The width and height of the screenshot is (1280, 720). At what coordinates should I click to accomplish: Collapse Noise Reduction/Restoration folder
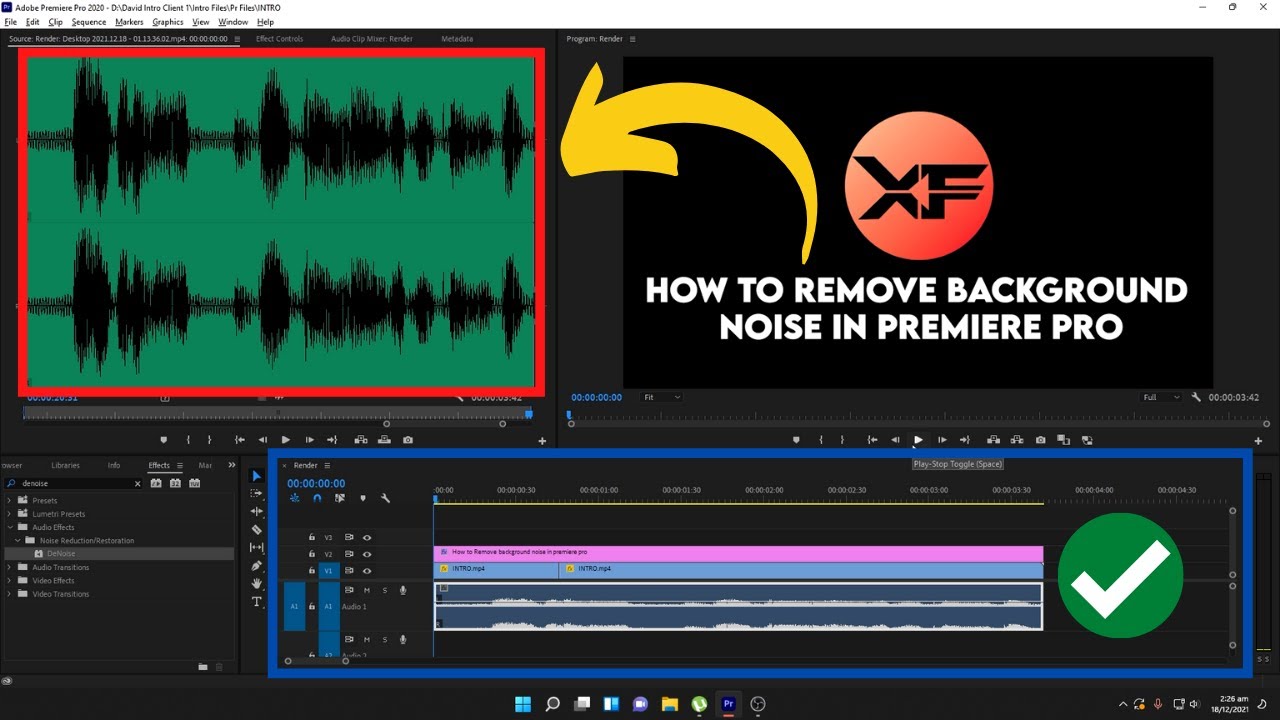click(x=18, y=540)
